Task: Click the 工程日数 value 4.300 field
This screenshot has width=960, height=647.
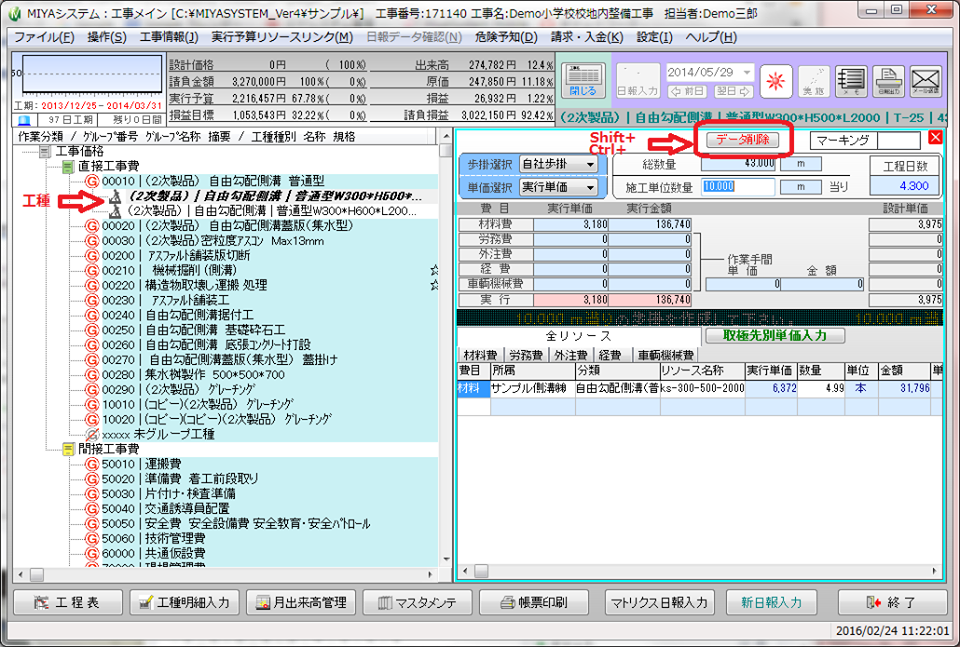Action: coord(906,186)
